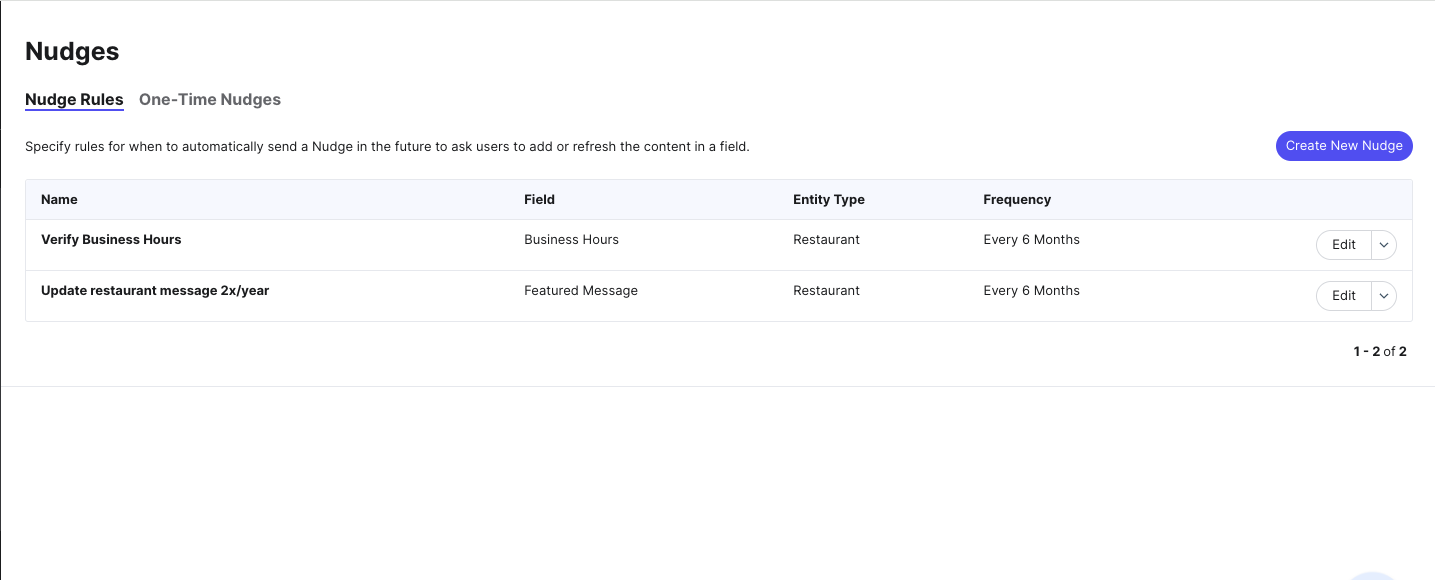
Task: Click the Entity Type column header
Action: click(x=828, y=200)
